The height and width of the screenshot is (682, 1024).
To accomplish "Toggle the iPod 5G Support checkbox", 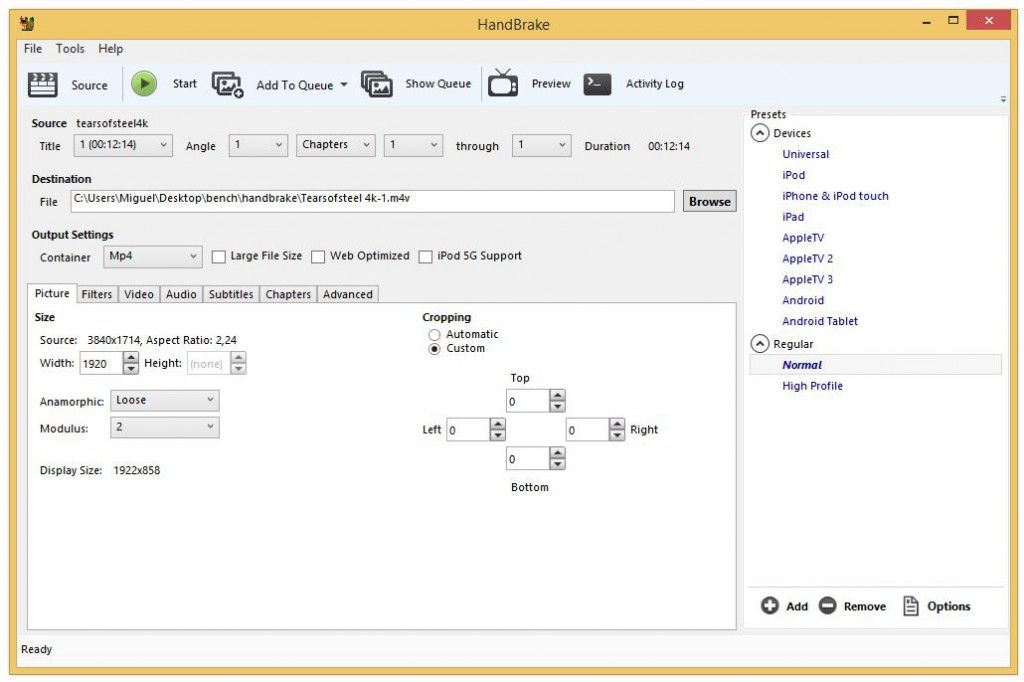I will click(x=425, y=257).
